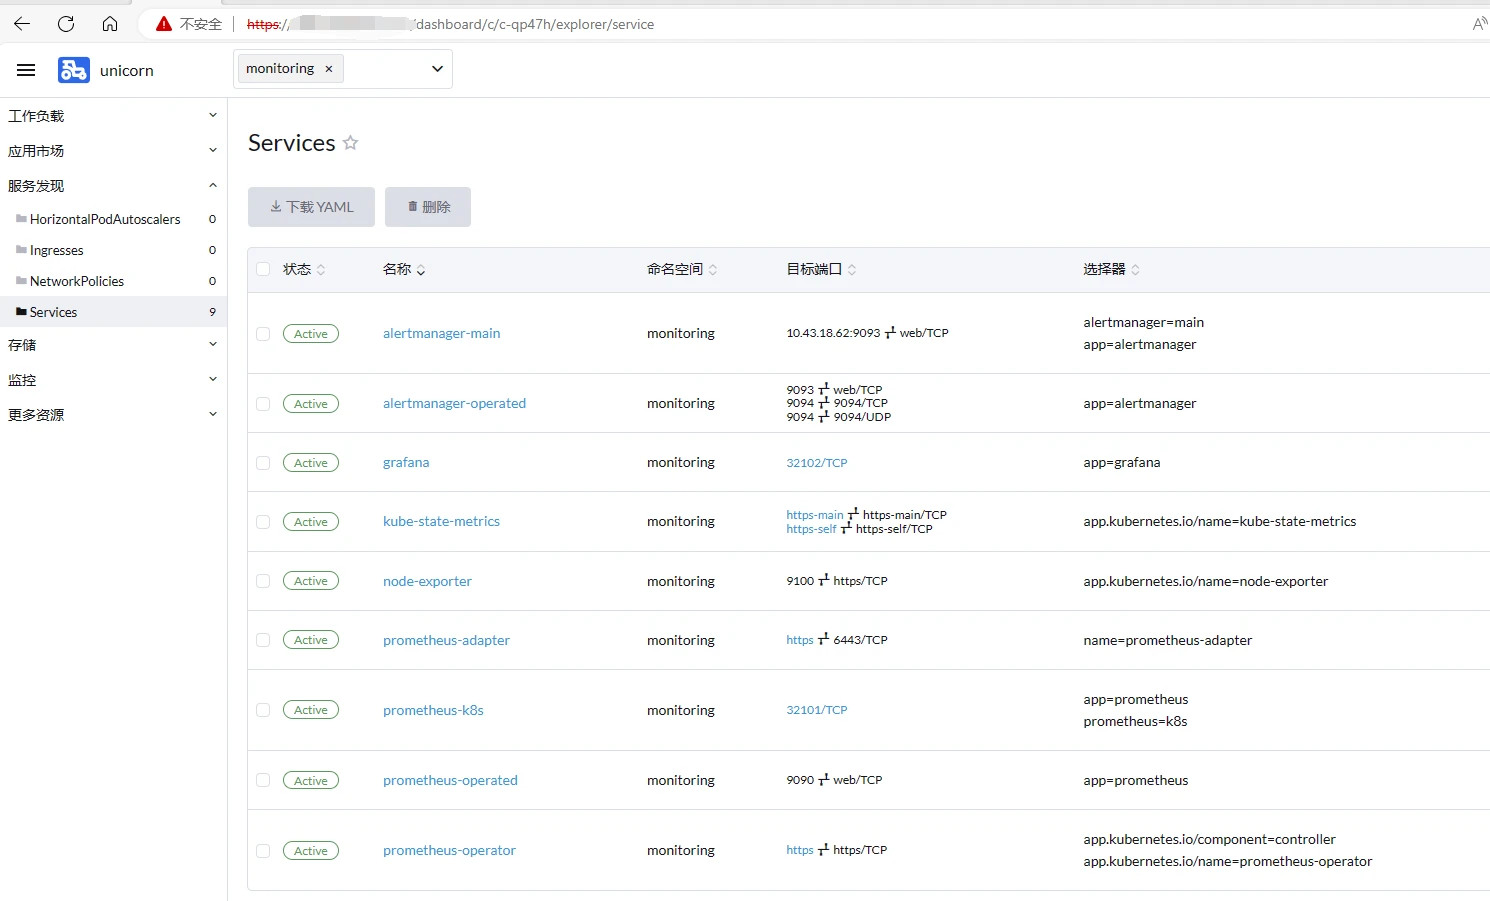Click prometheus-operator https port link

pyautogui.click(x=800, y=850)
